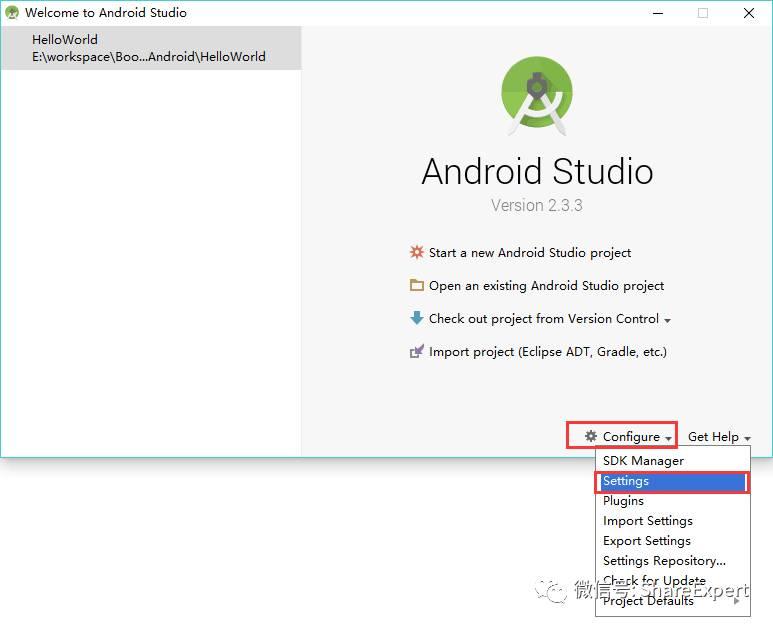This screenshot has width=773, height=625.
Task: Click the starburst icon for new project
Action: click(x=417, y=252)
